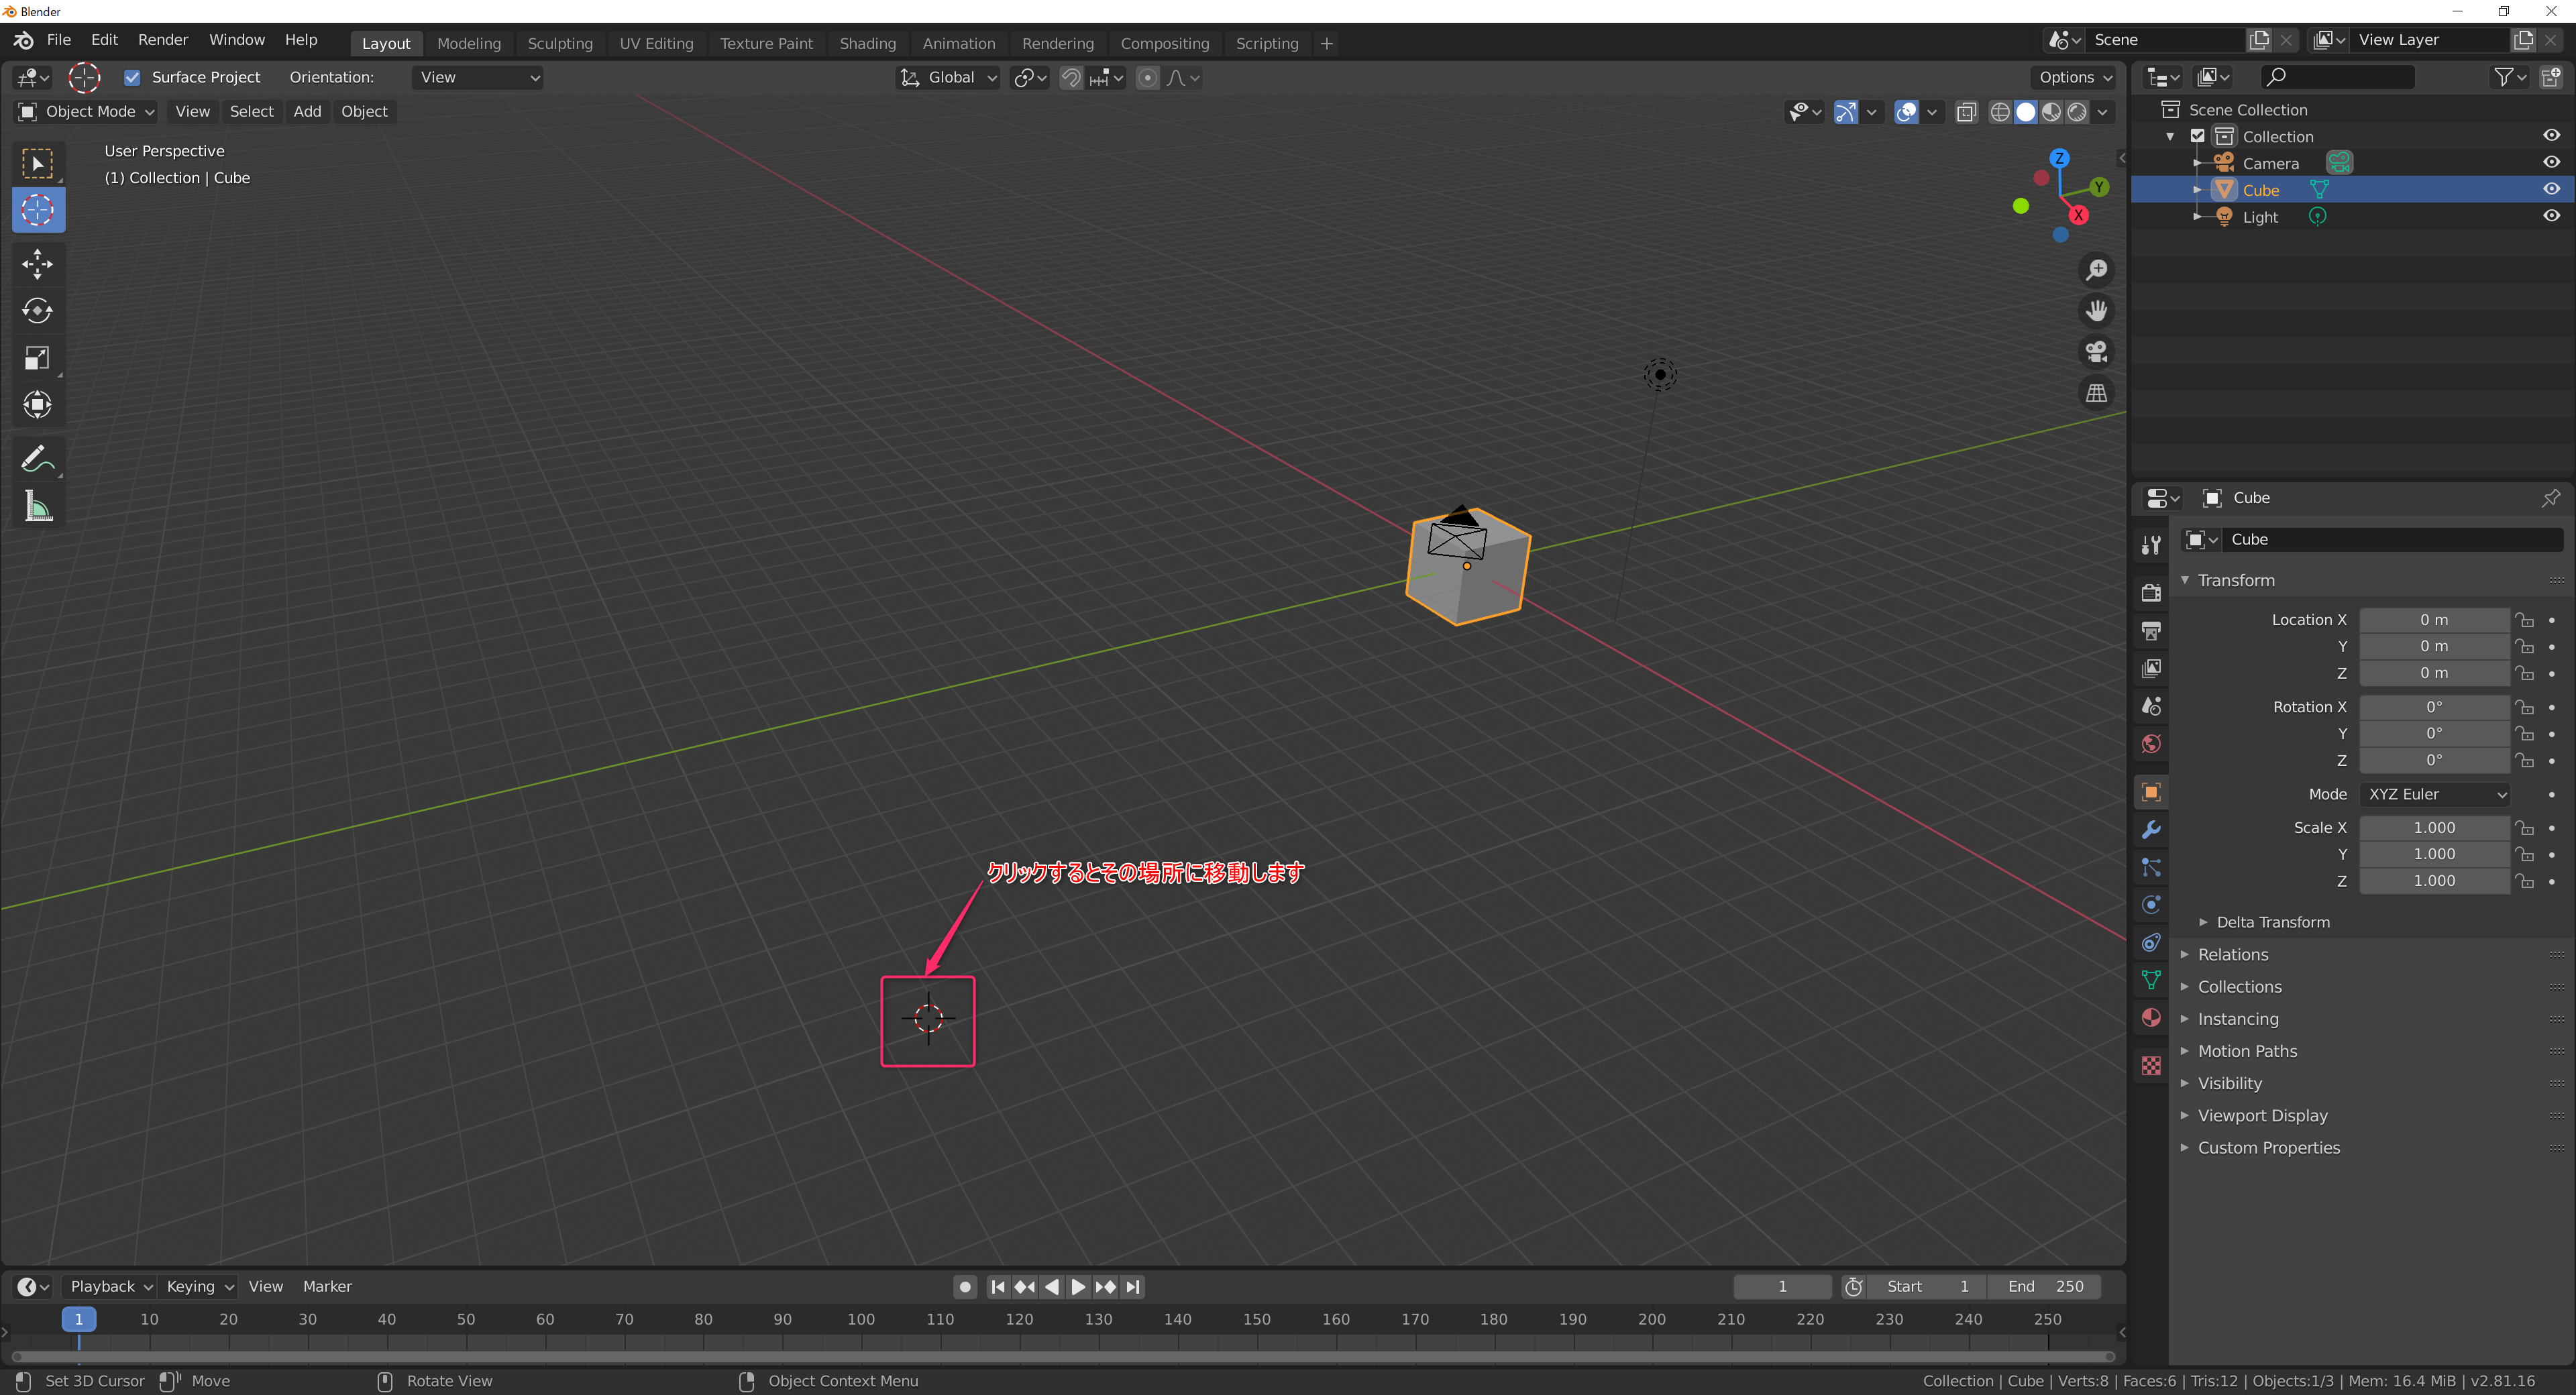Screen dimensions: 2576x1395
Task: Select the Annotate pencil tool
Action: tap(38, 459)
